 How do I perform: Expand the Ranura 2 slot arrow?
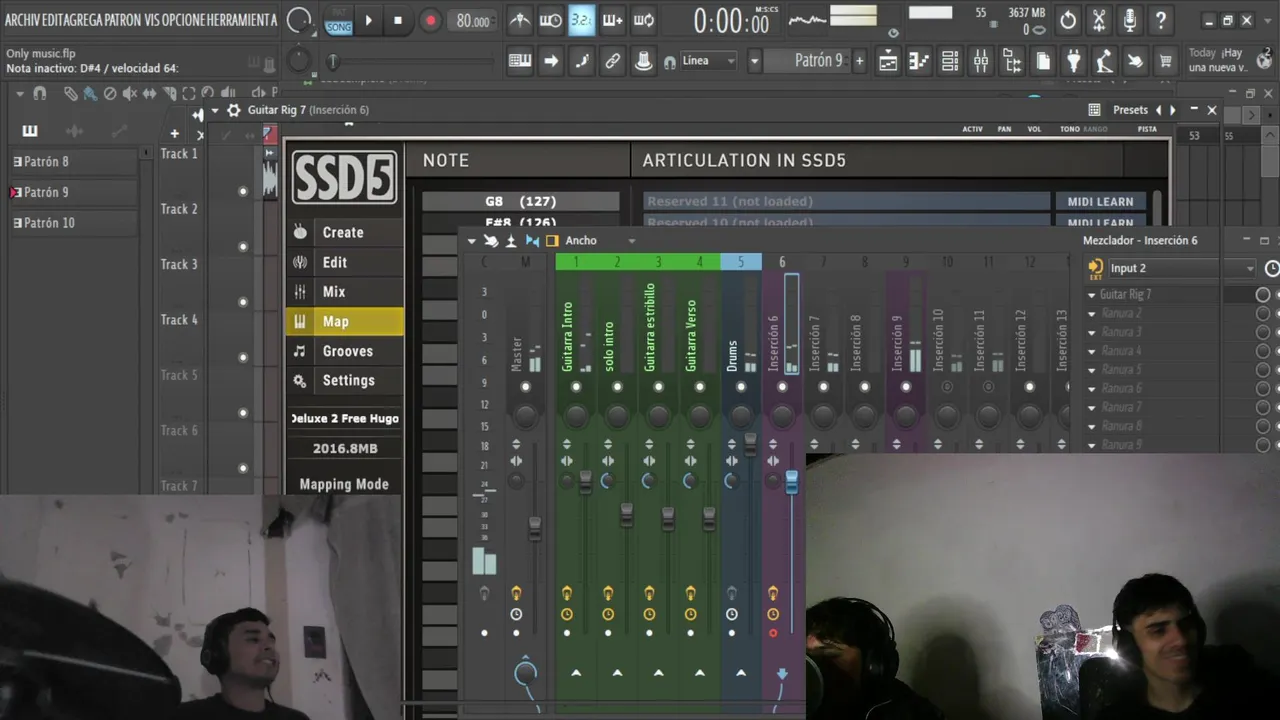click(x=1092, y=314)
